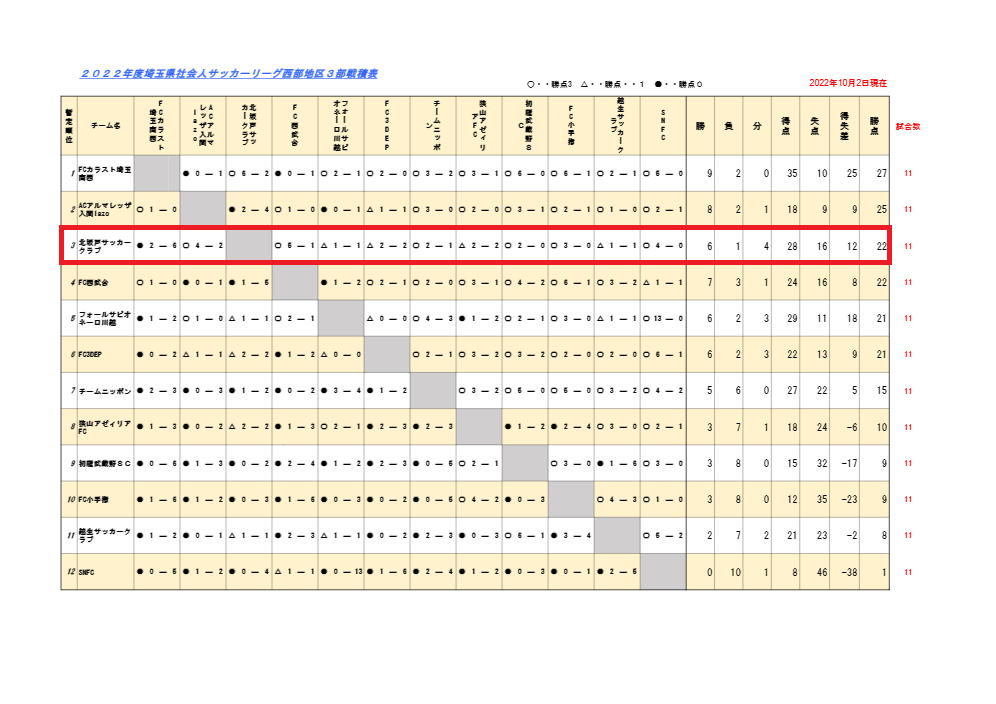Click the 暫定順位 header cell
The image size is (996, 704).
click(69, 126)
